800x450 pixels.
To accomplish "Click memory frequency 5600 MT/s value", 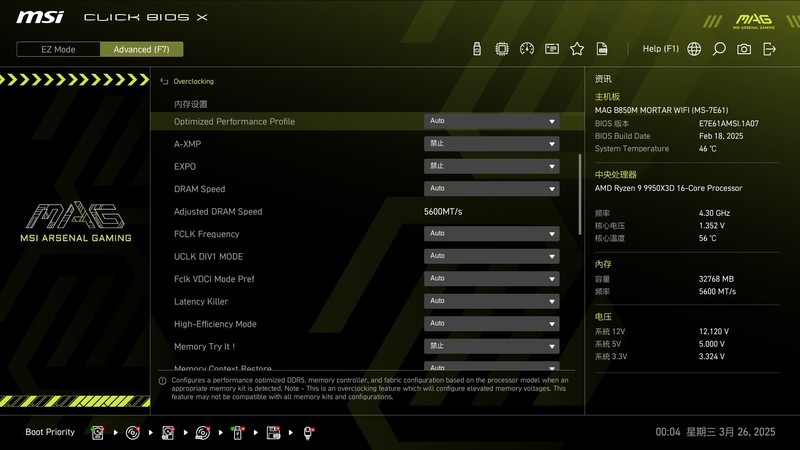I will pyautogui.click(x=717, y=291).
